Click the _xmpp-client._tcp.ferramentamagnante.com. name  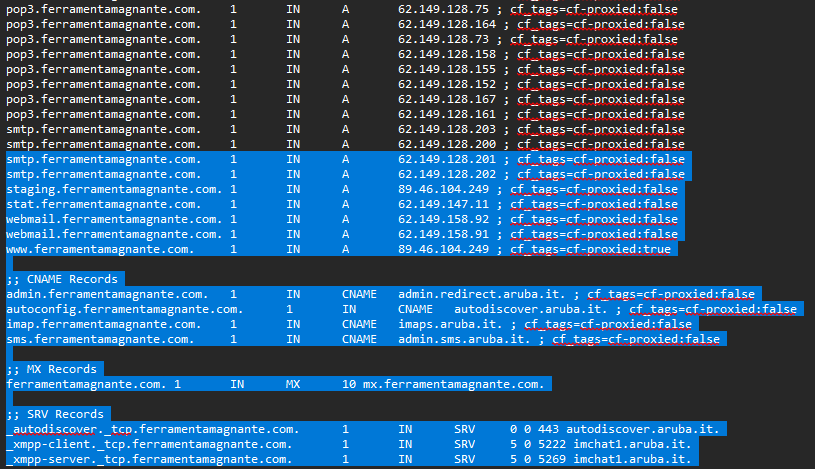coord(149,445)
